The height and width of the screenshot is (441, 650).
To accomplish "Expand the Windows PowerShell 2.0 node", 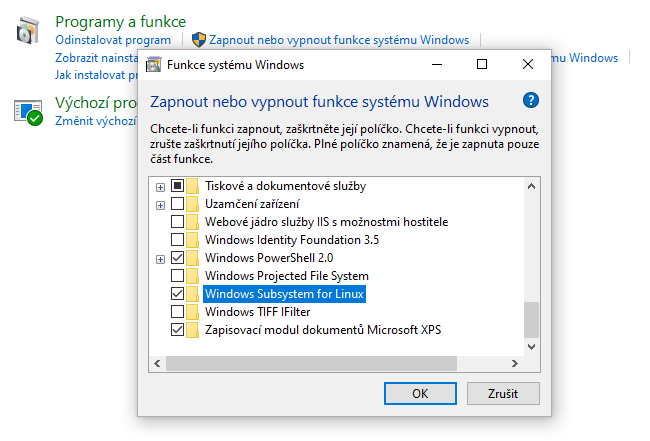I will [160, 258].
